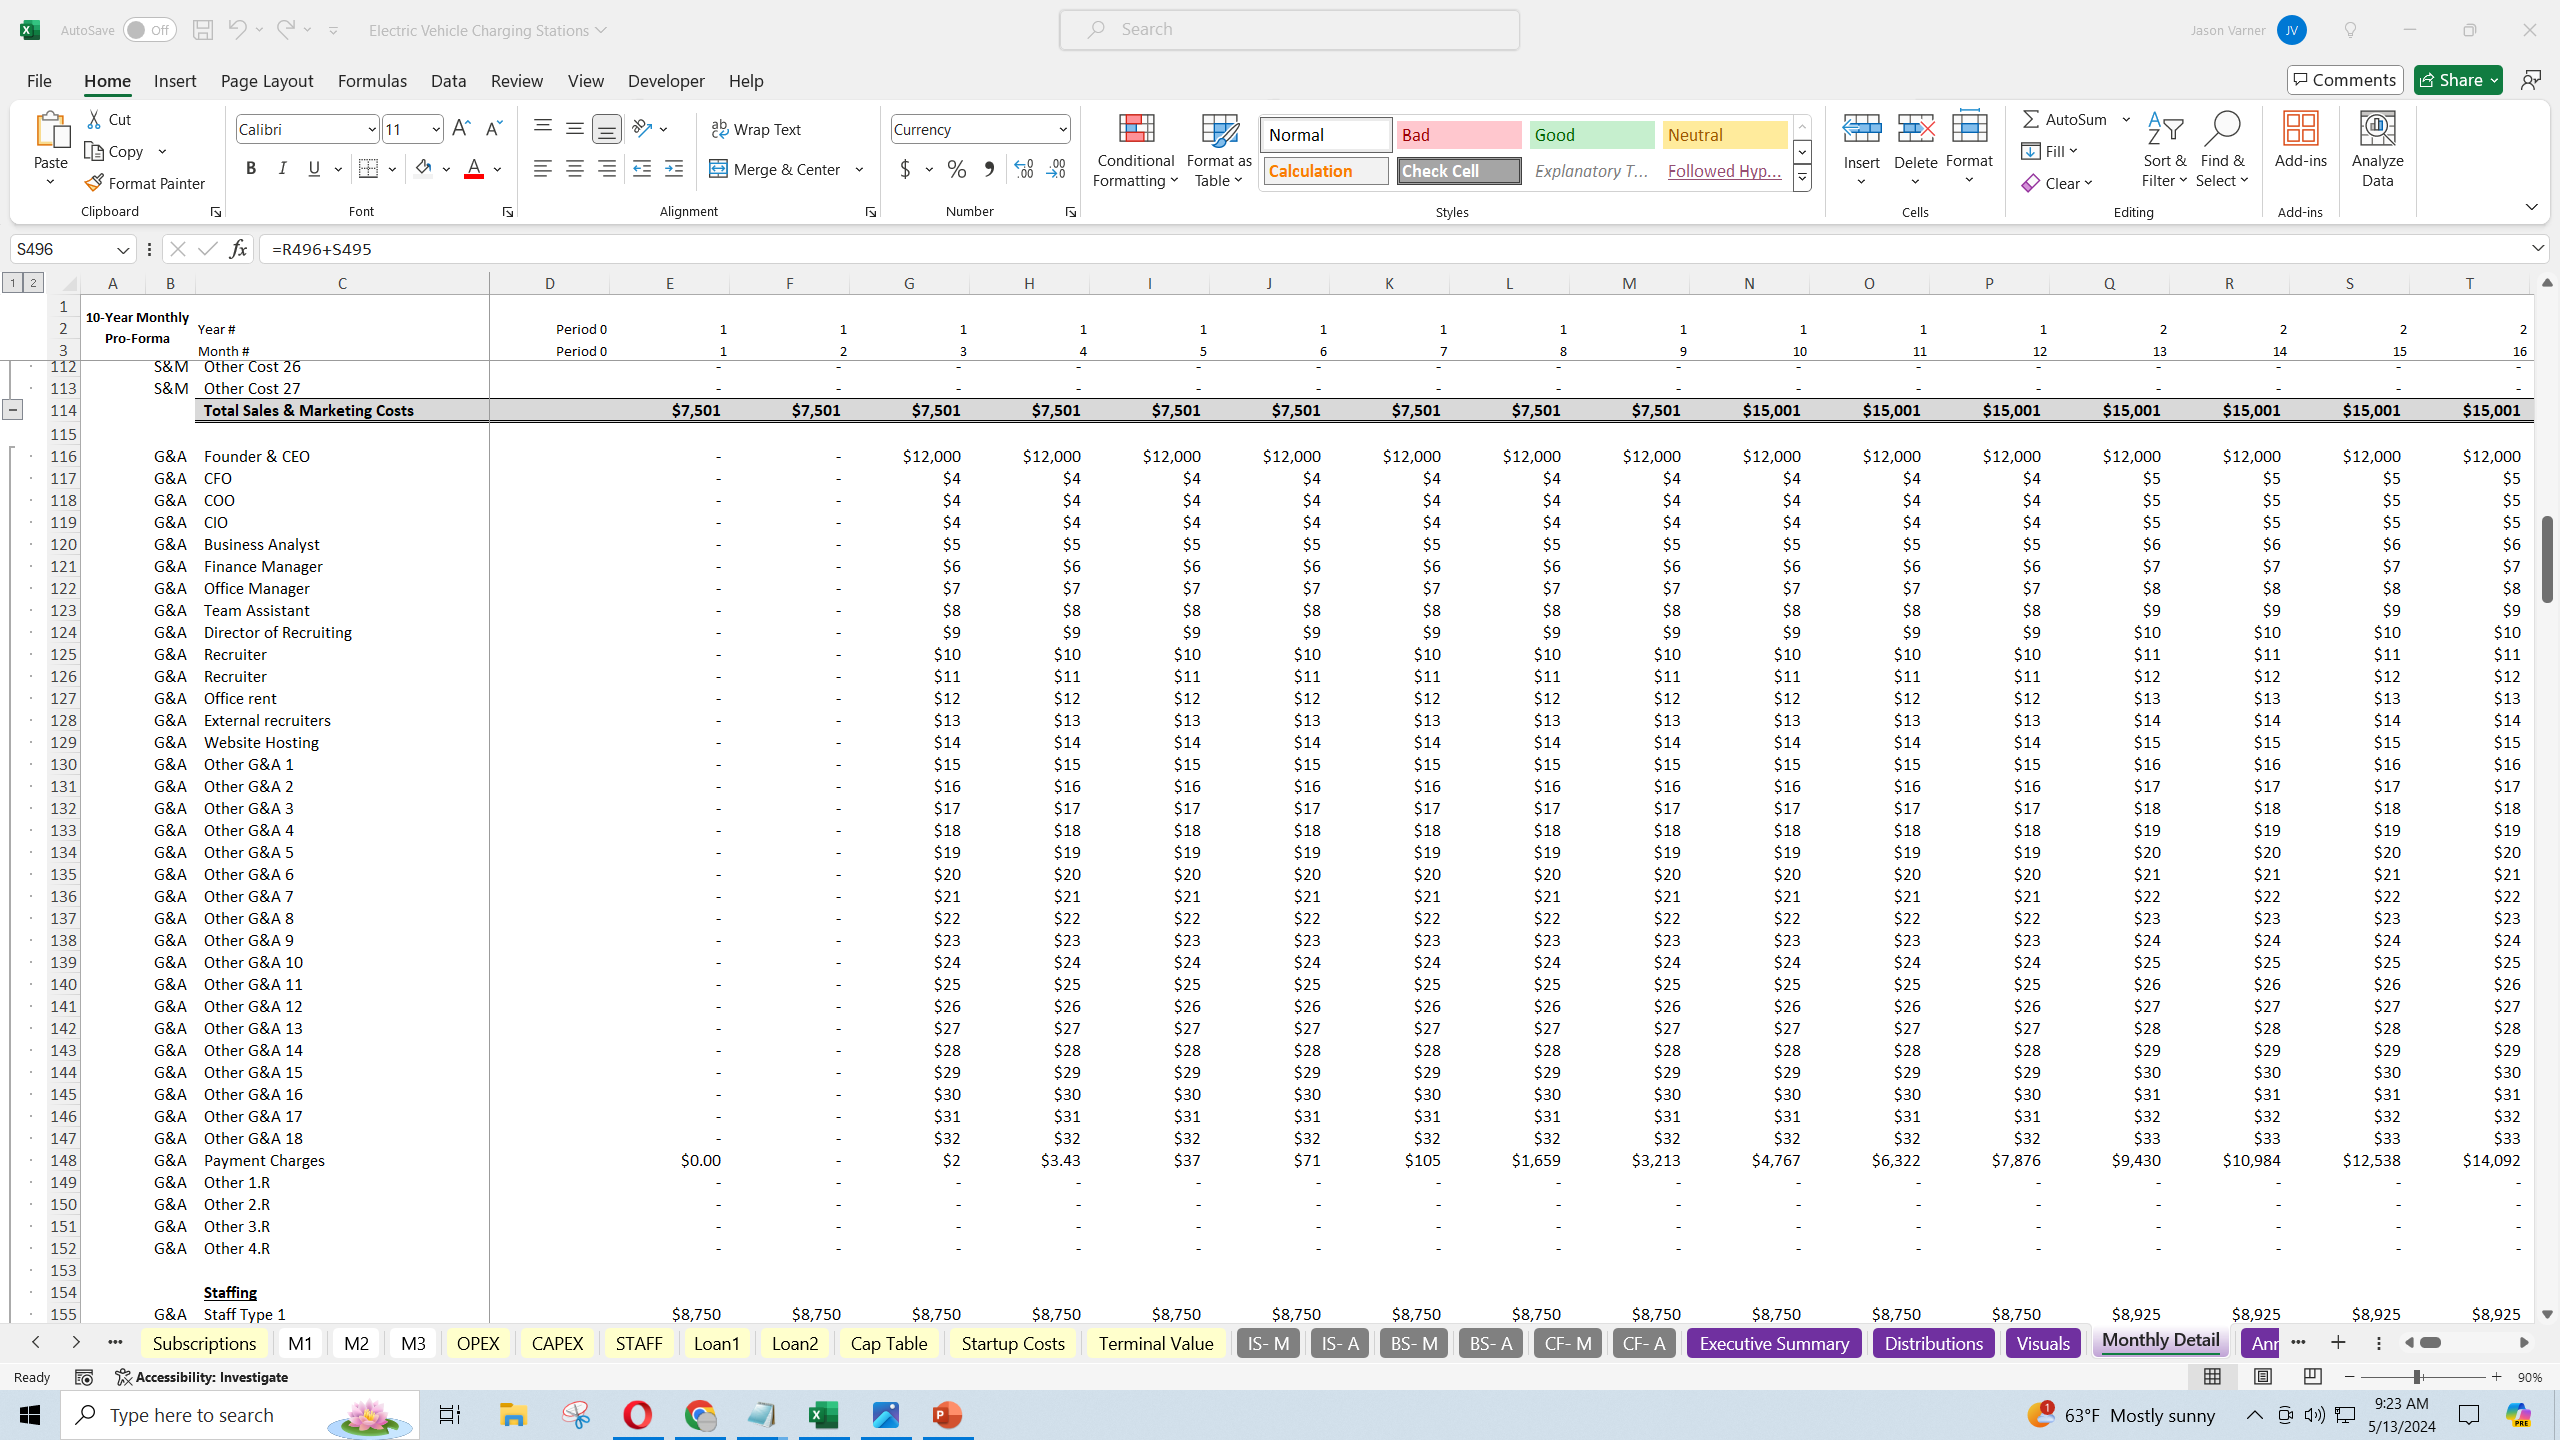The width and height of the screenshot is (2560, 1440).
Task: Toggle Italic formatting
Action: (x=282, y=169)
